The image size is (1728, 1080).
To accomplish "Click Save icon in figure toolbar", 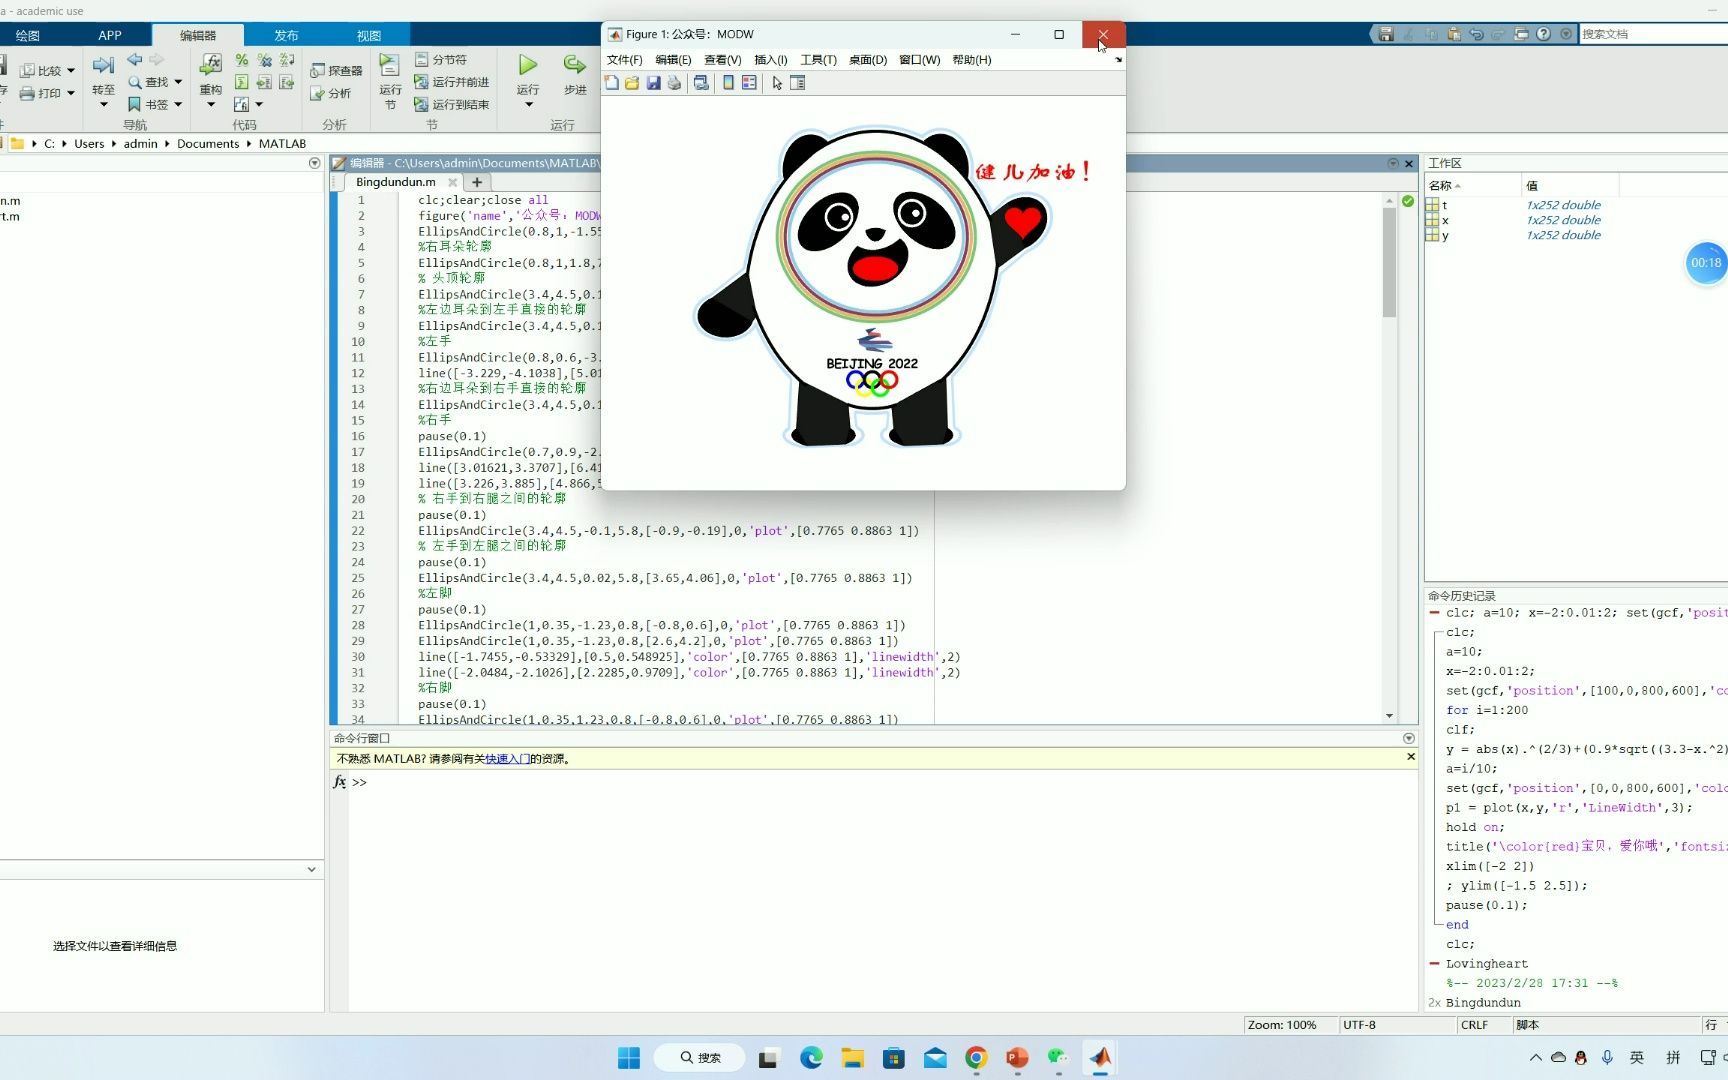I will [653, 83].
